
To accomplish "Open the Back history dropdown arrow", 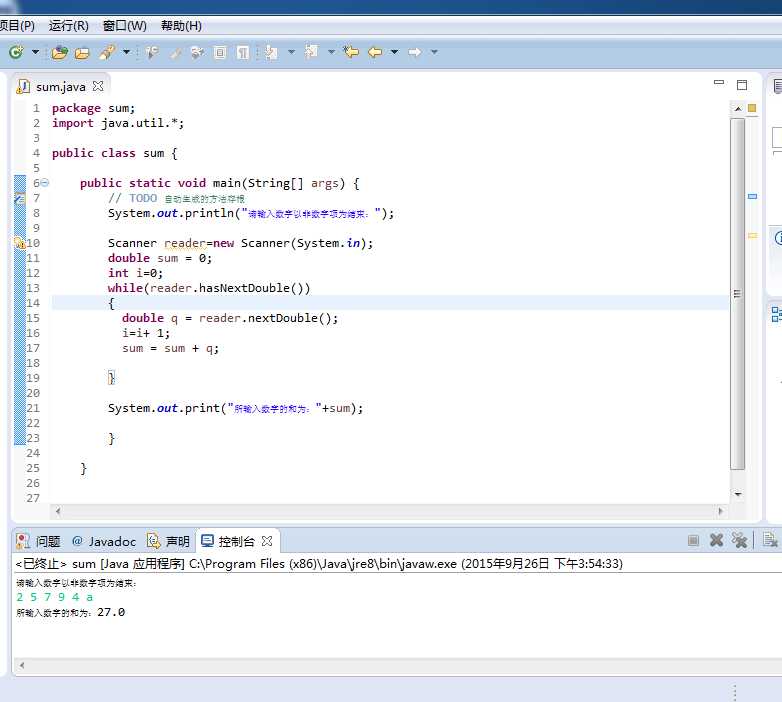I will (394, 52).
